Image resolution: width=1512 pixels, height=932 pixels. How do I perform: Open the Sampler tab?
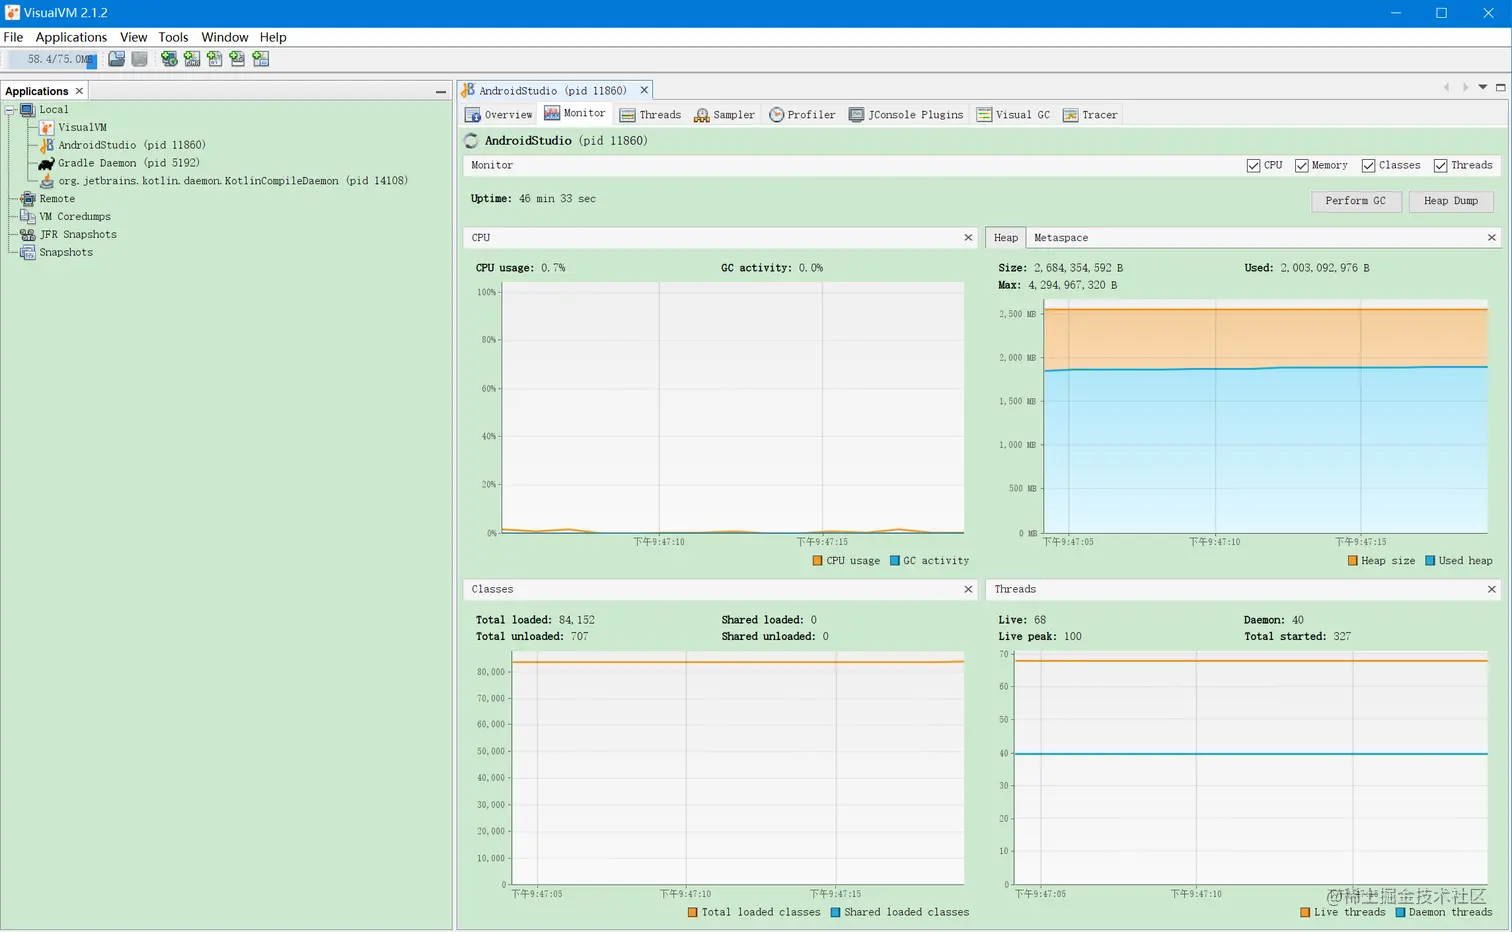pos(725,115)
